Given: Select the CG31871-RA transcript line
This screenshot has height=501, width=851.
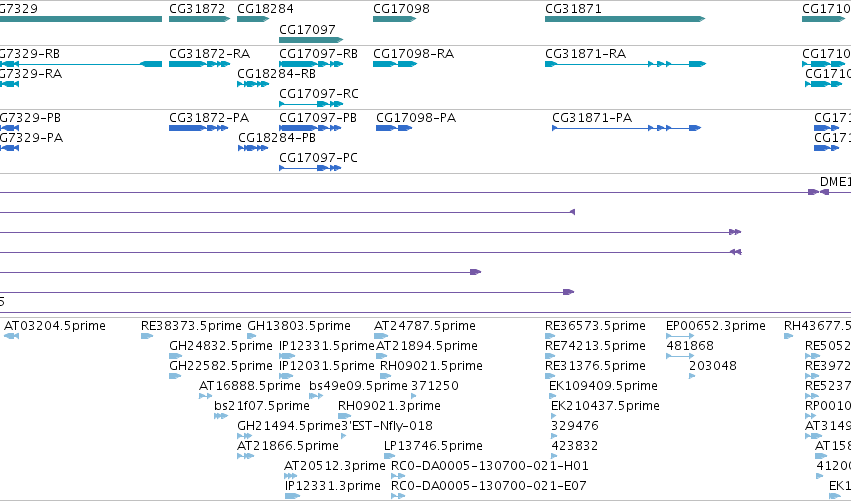Looking at the screenshot, I should 625,64.
